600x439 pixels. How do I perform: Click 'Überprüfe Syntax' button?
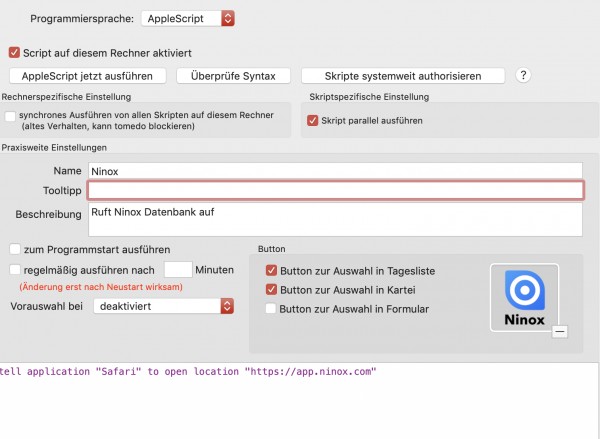(233, 76)
